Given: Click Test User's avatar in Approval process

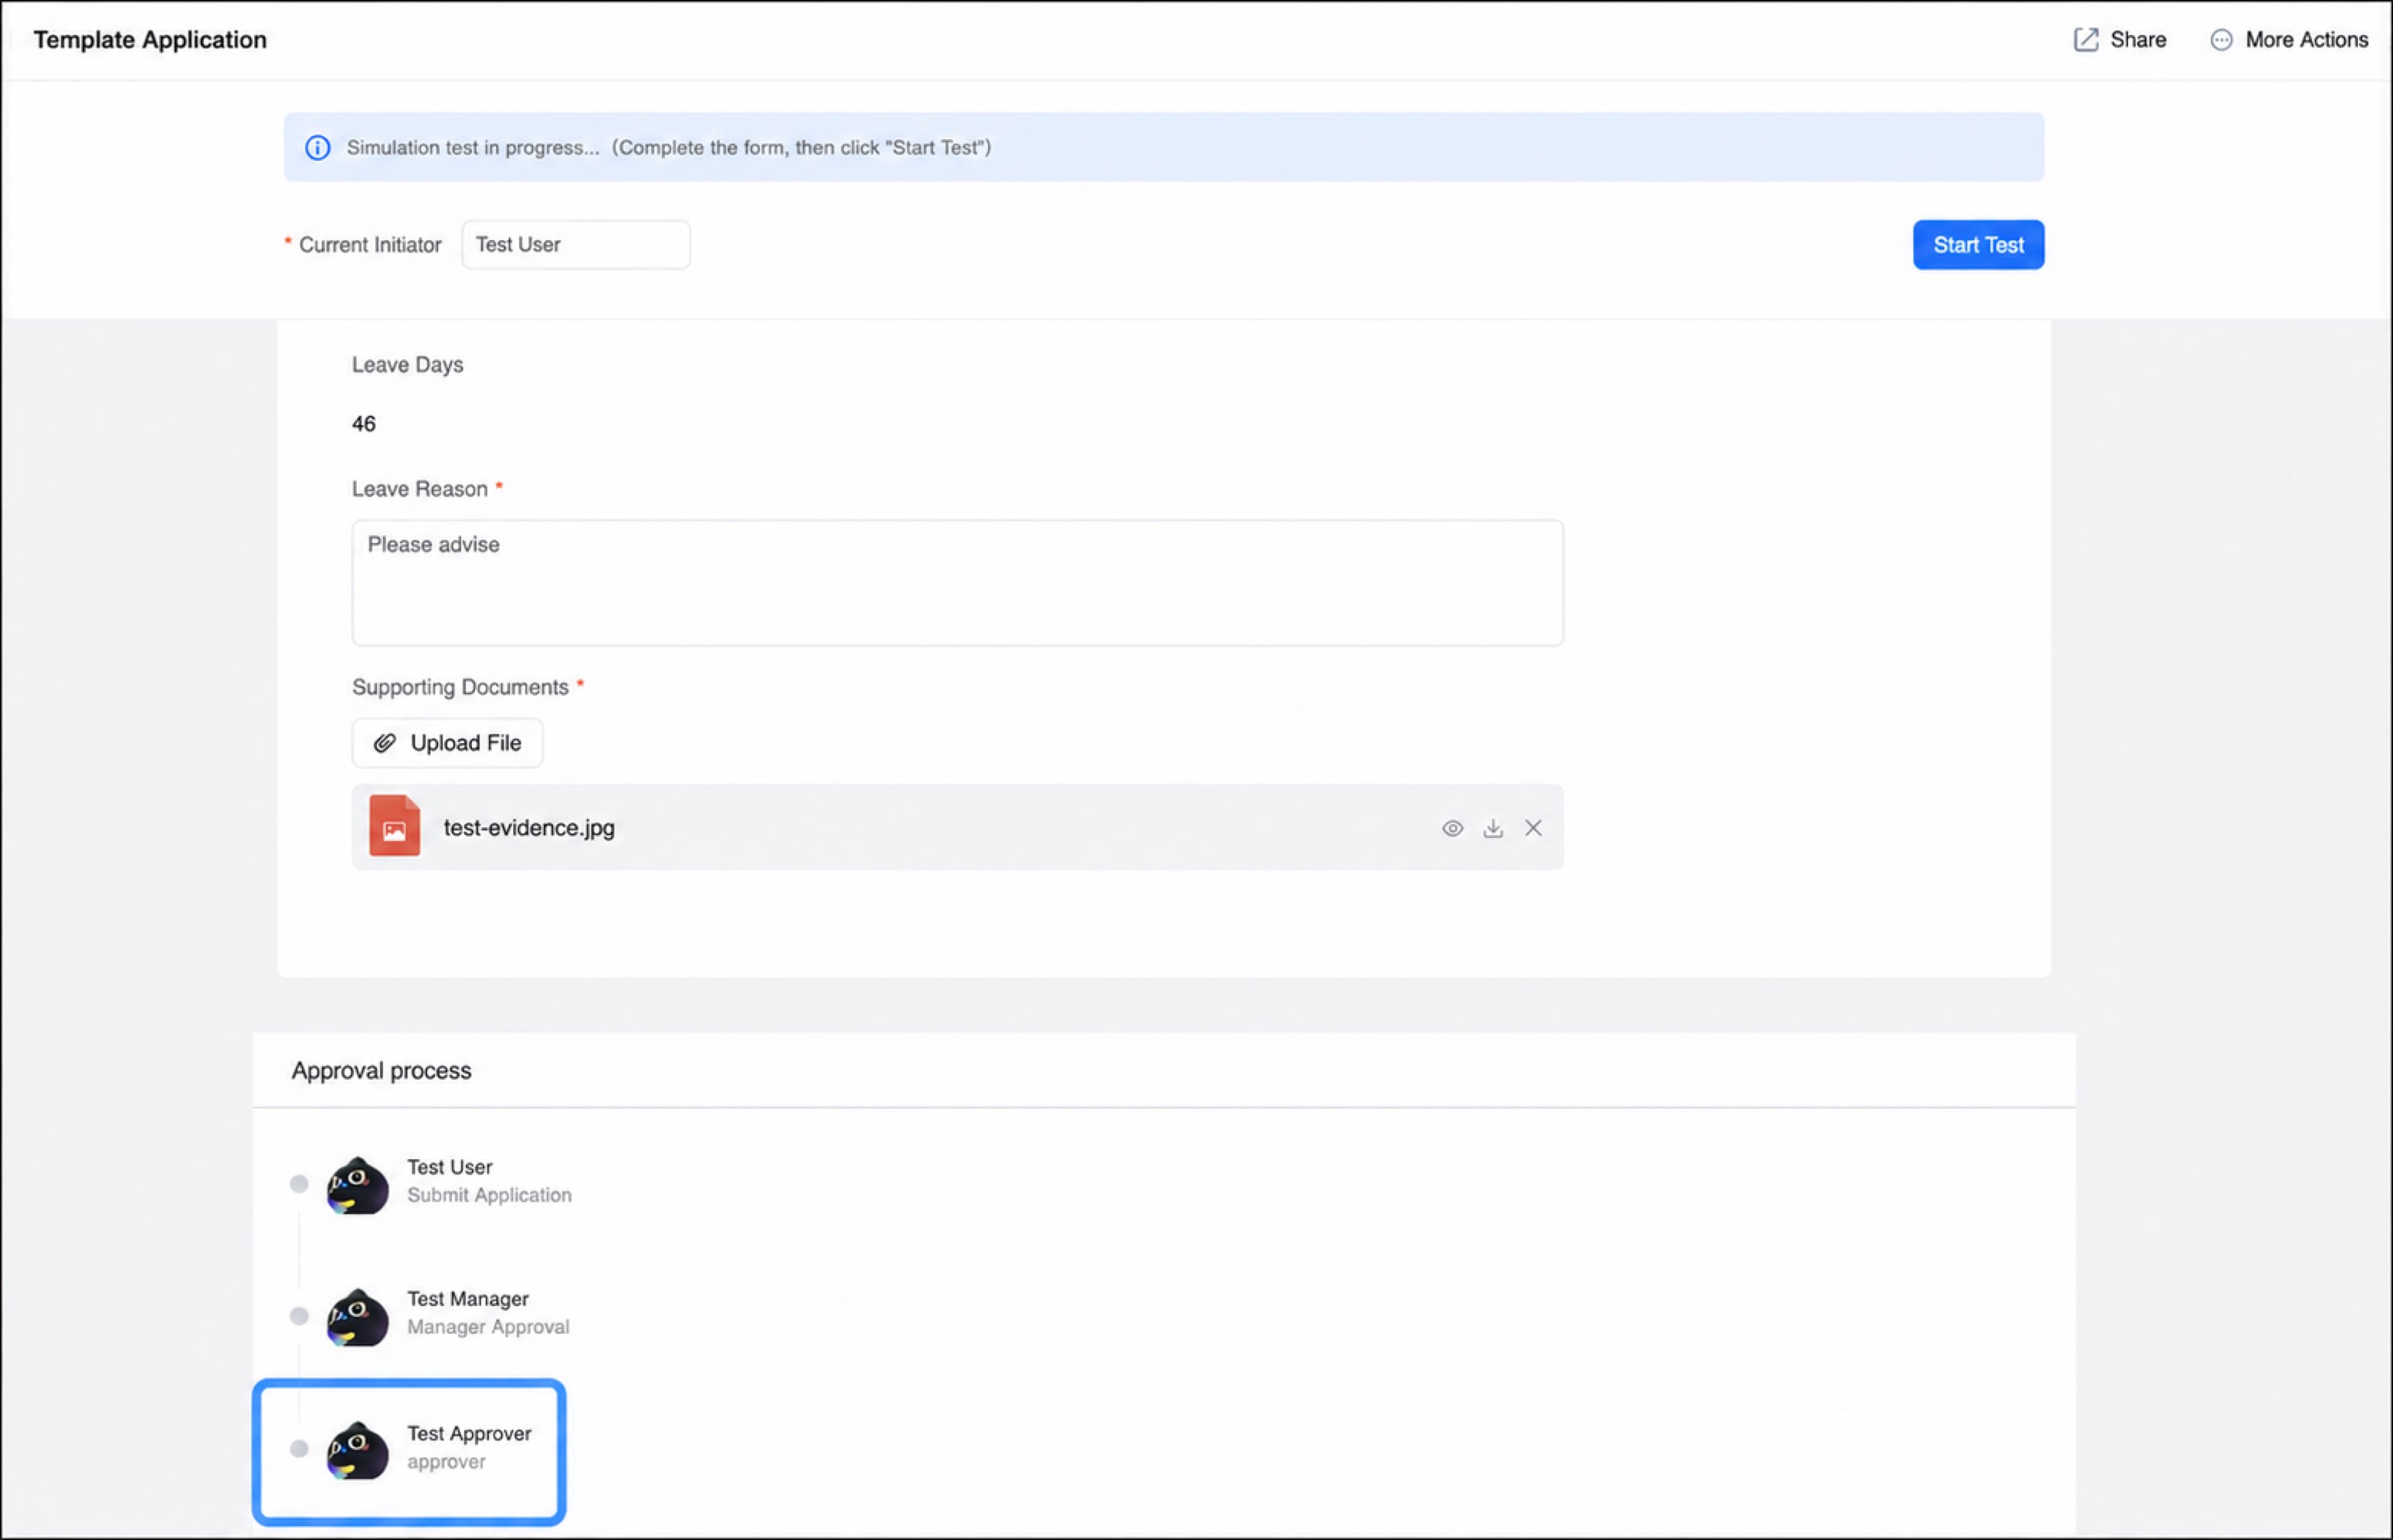Looking at the screenshot, I should coord(358,1185).
